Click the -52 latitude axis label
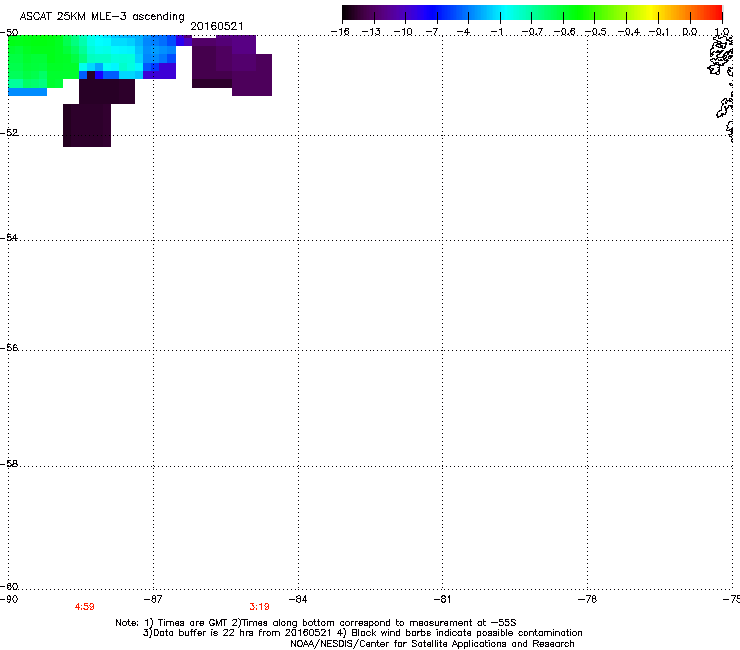740x650 pixels. click(9, 133)
